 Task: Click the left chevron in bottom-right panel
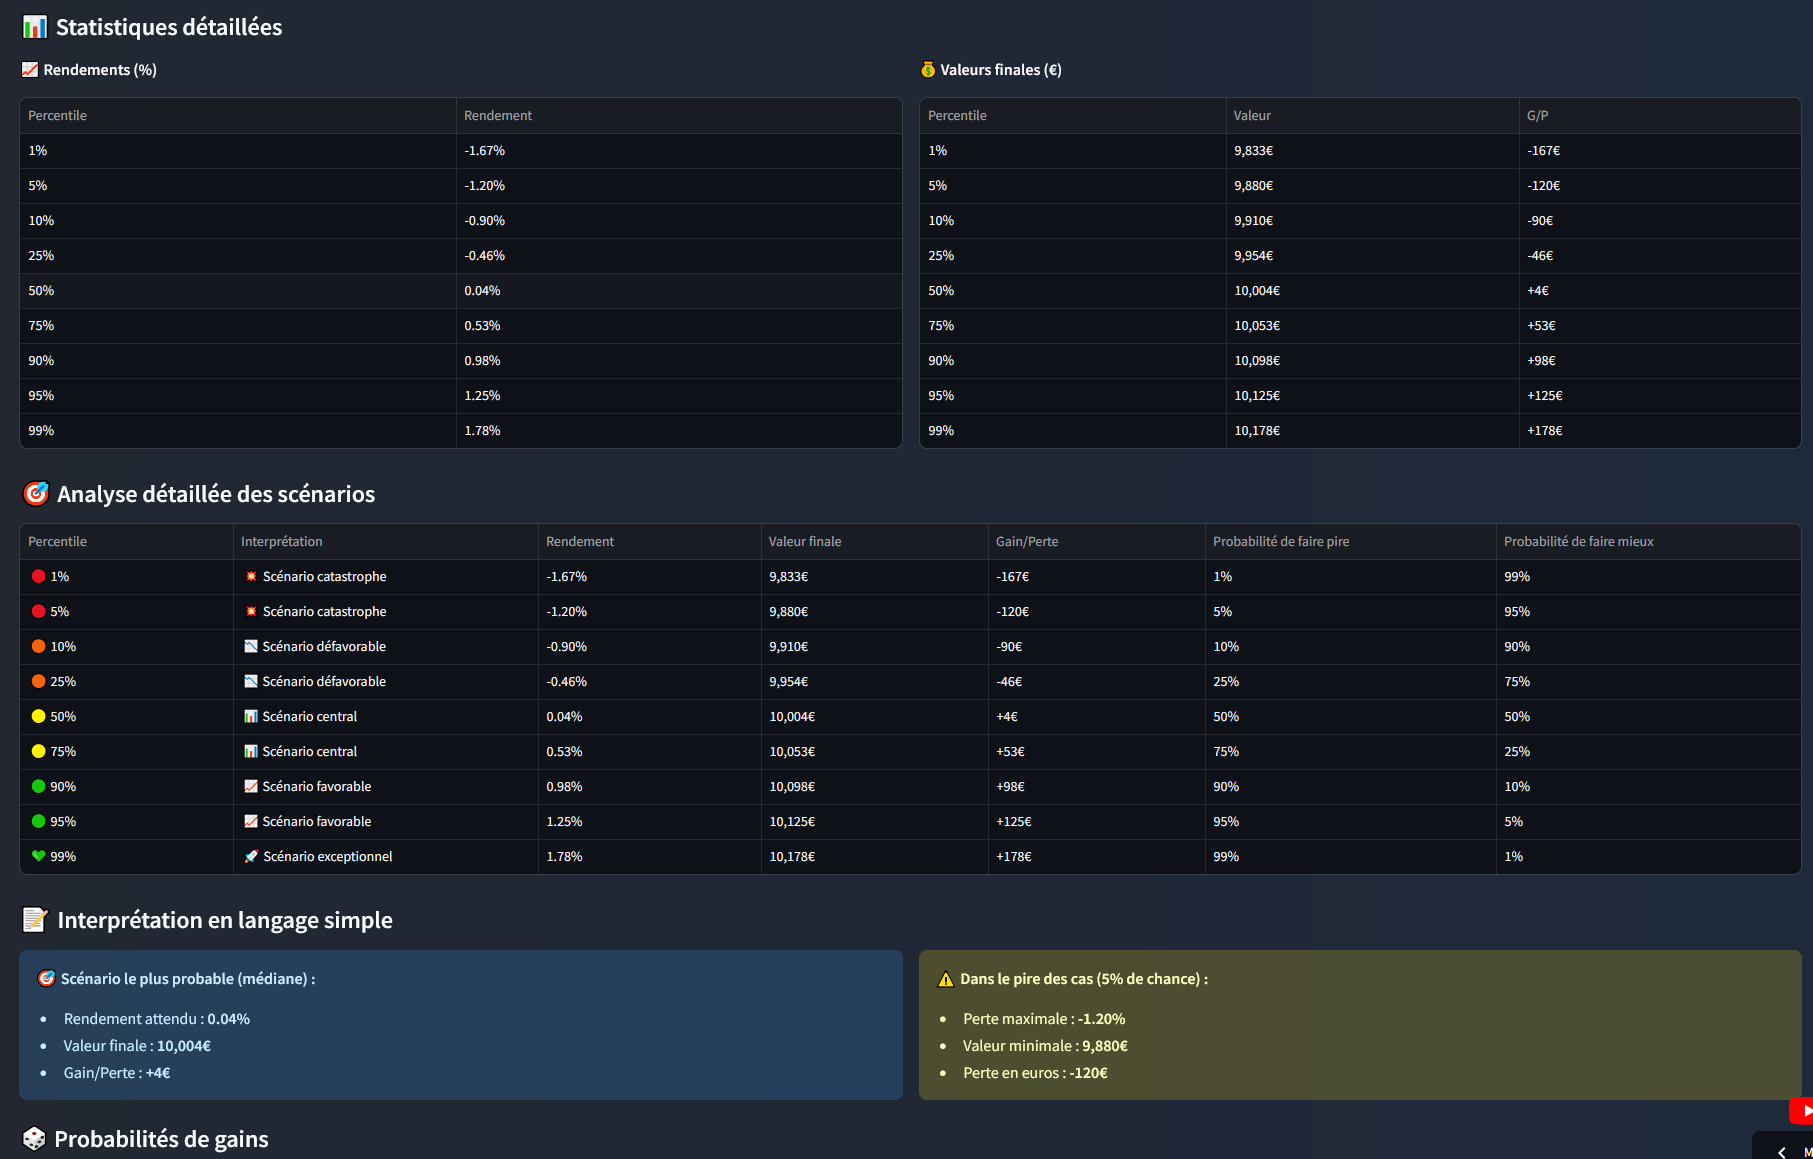click(1782, 1152)
